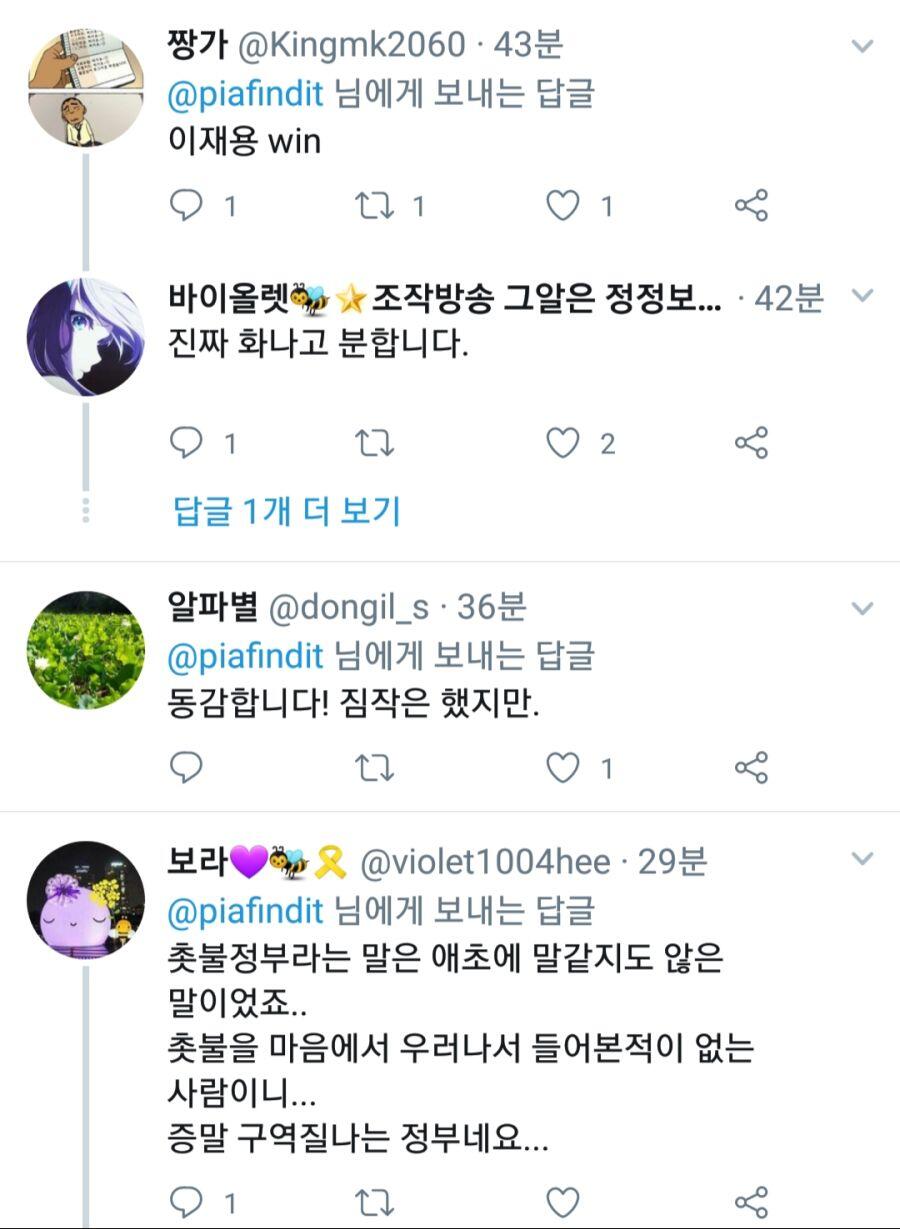Viewport: 900px width, 1229px height.
Task: Share 알파별's tweet
Action: 751,768
